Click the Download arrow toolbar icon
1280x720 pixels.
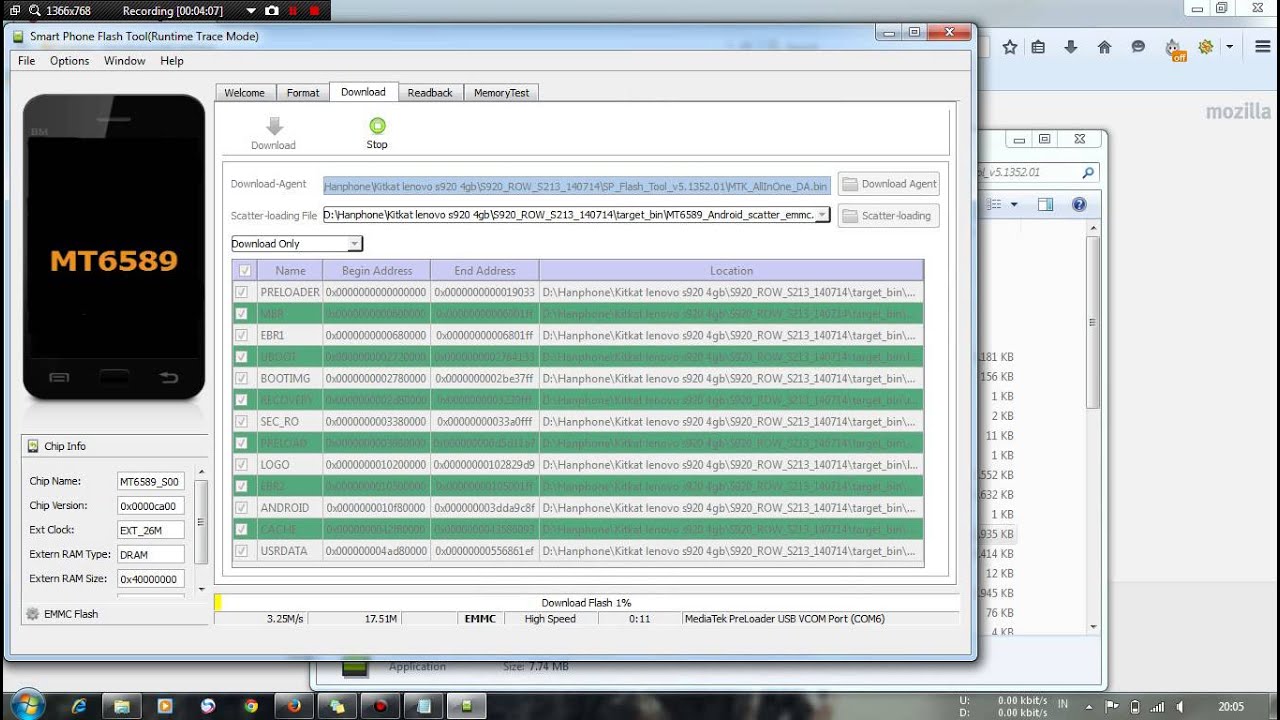[x=274, y=126]
